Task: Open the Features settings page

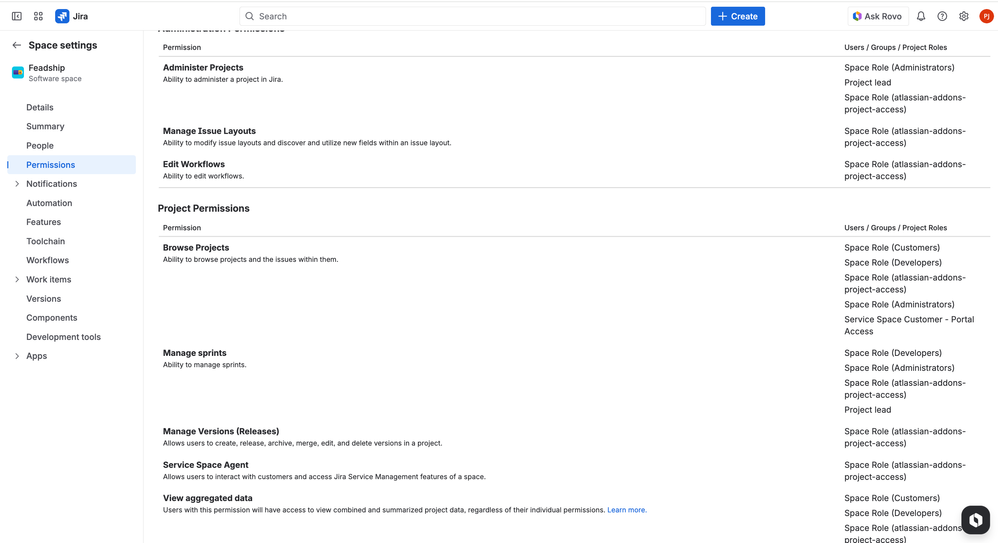Action: (43, 222)
